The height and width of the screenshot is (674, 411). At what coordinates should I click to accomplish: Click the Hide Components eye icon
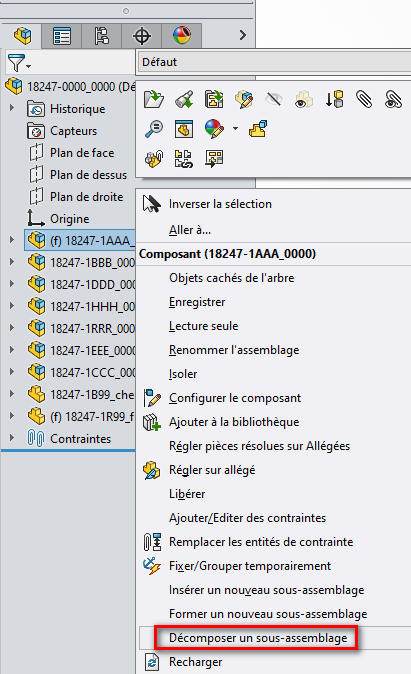tap(273, 99)
